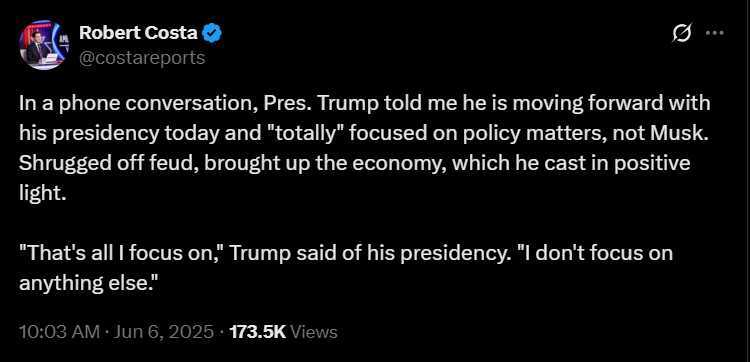This screenshot has height=362, width=750.
Task: Open the 173.5K view count
Action: pyautogui.click(x=257, y=331)
